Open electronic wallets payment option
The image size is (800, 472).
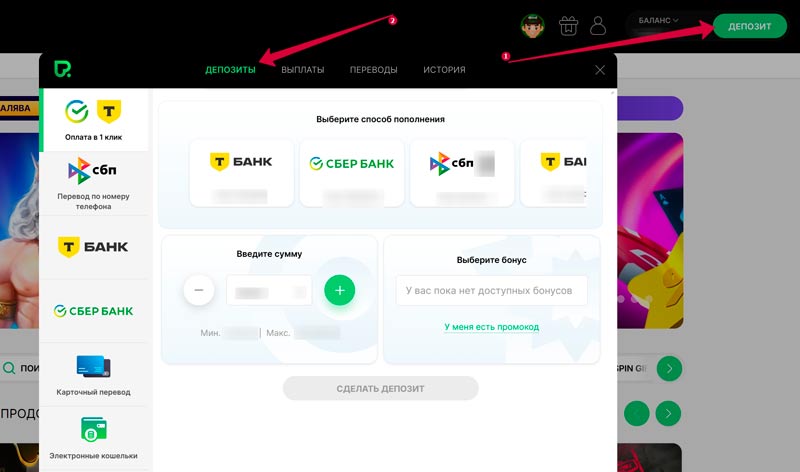(94, 438)
